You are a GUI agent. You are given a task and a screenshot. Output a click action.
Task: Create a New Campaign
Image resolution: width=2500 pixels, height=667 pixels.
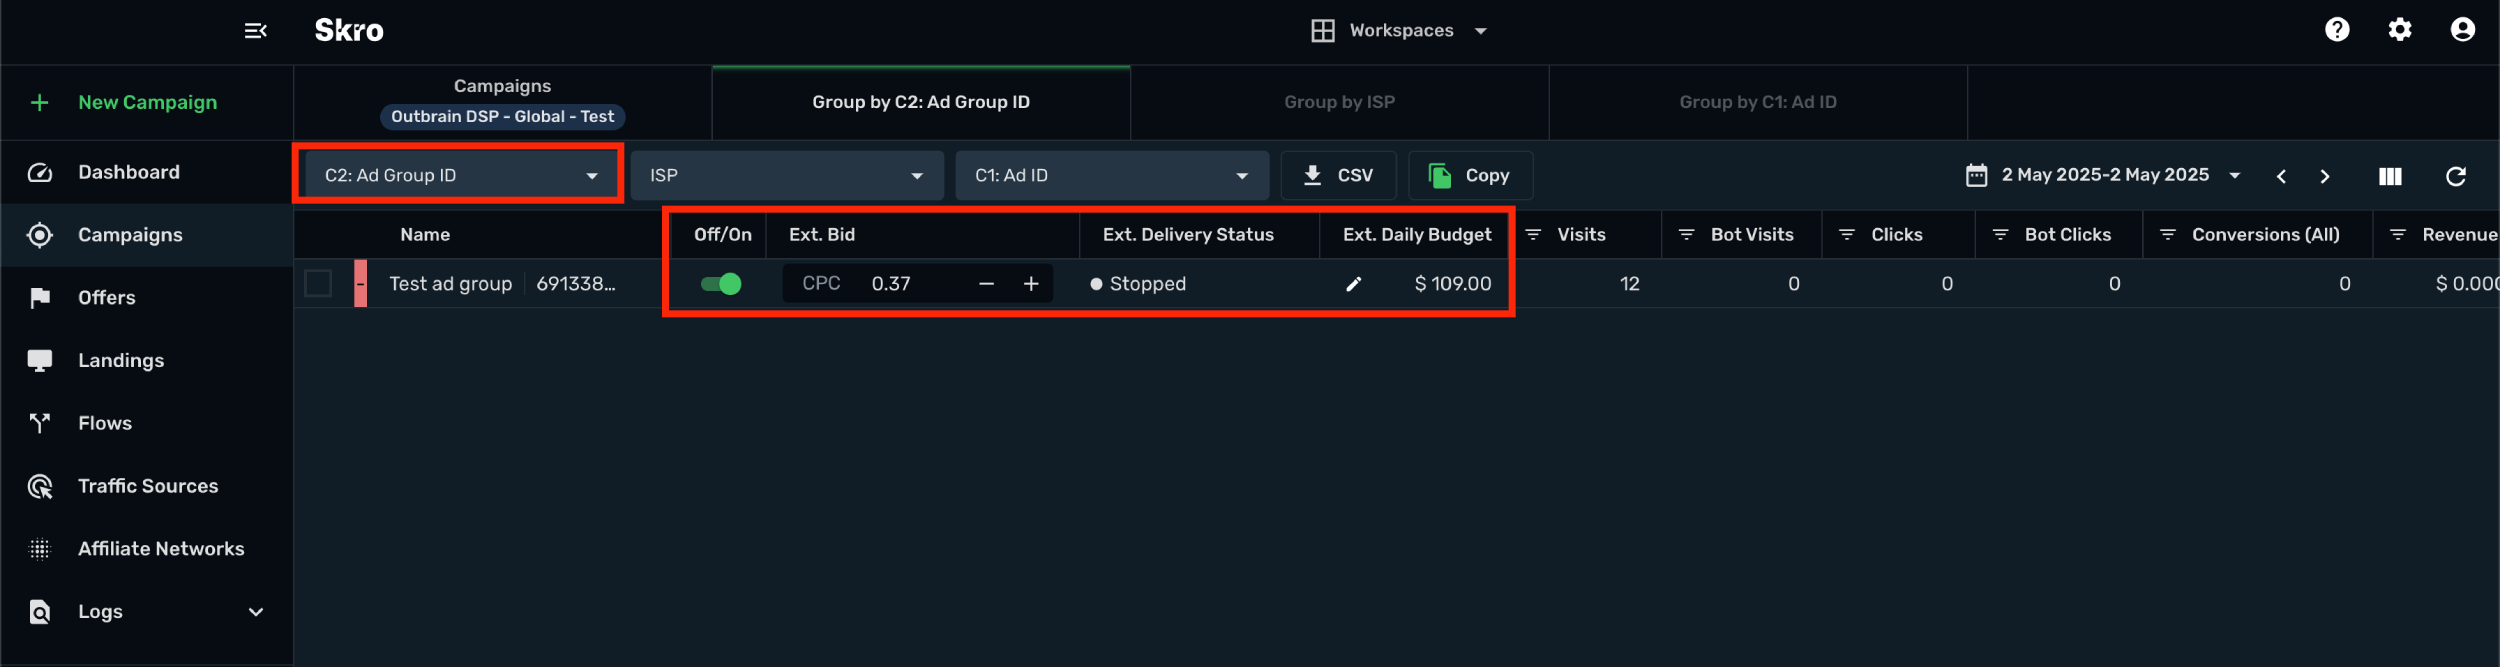click(147, 102)
